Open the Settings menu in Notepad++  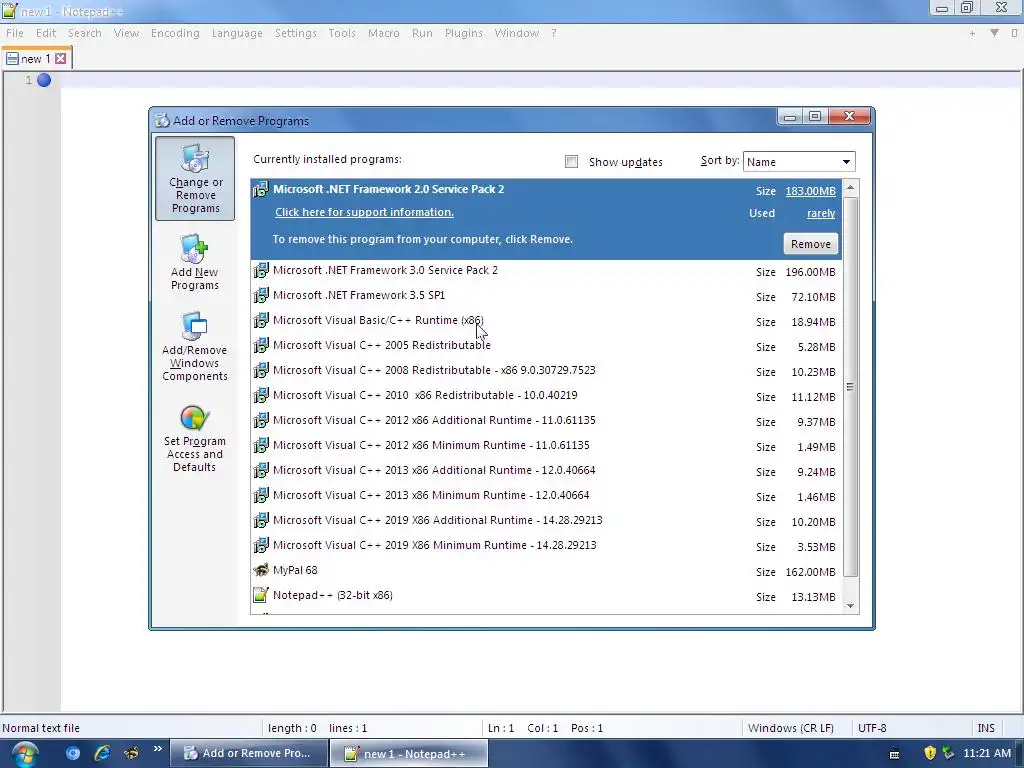295,33
